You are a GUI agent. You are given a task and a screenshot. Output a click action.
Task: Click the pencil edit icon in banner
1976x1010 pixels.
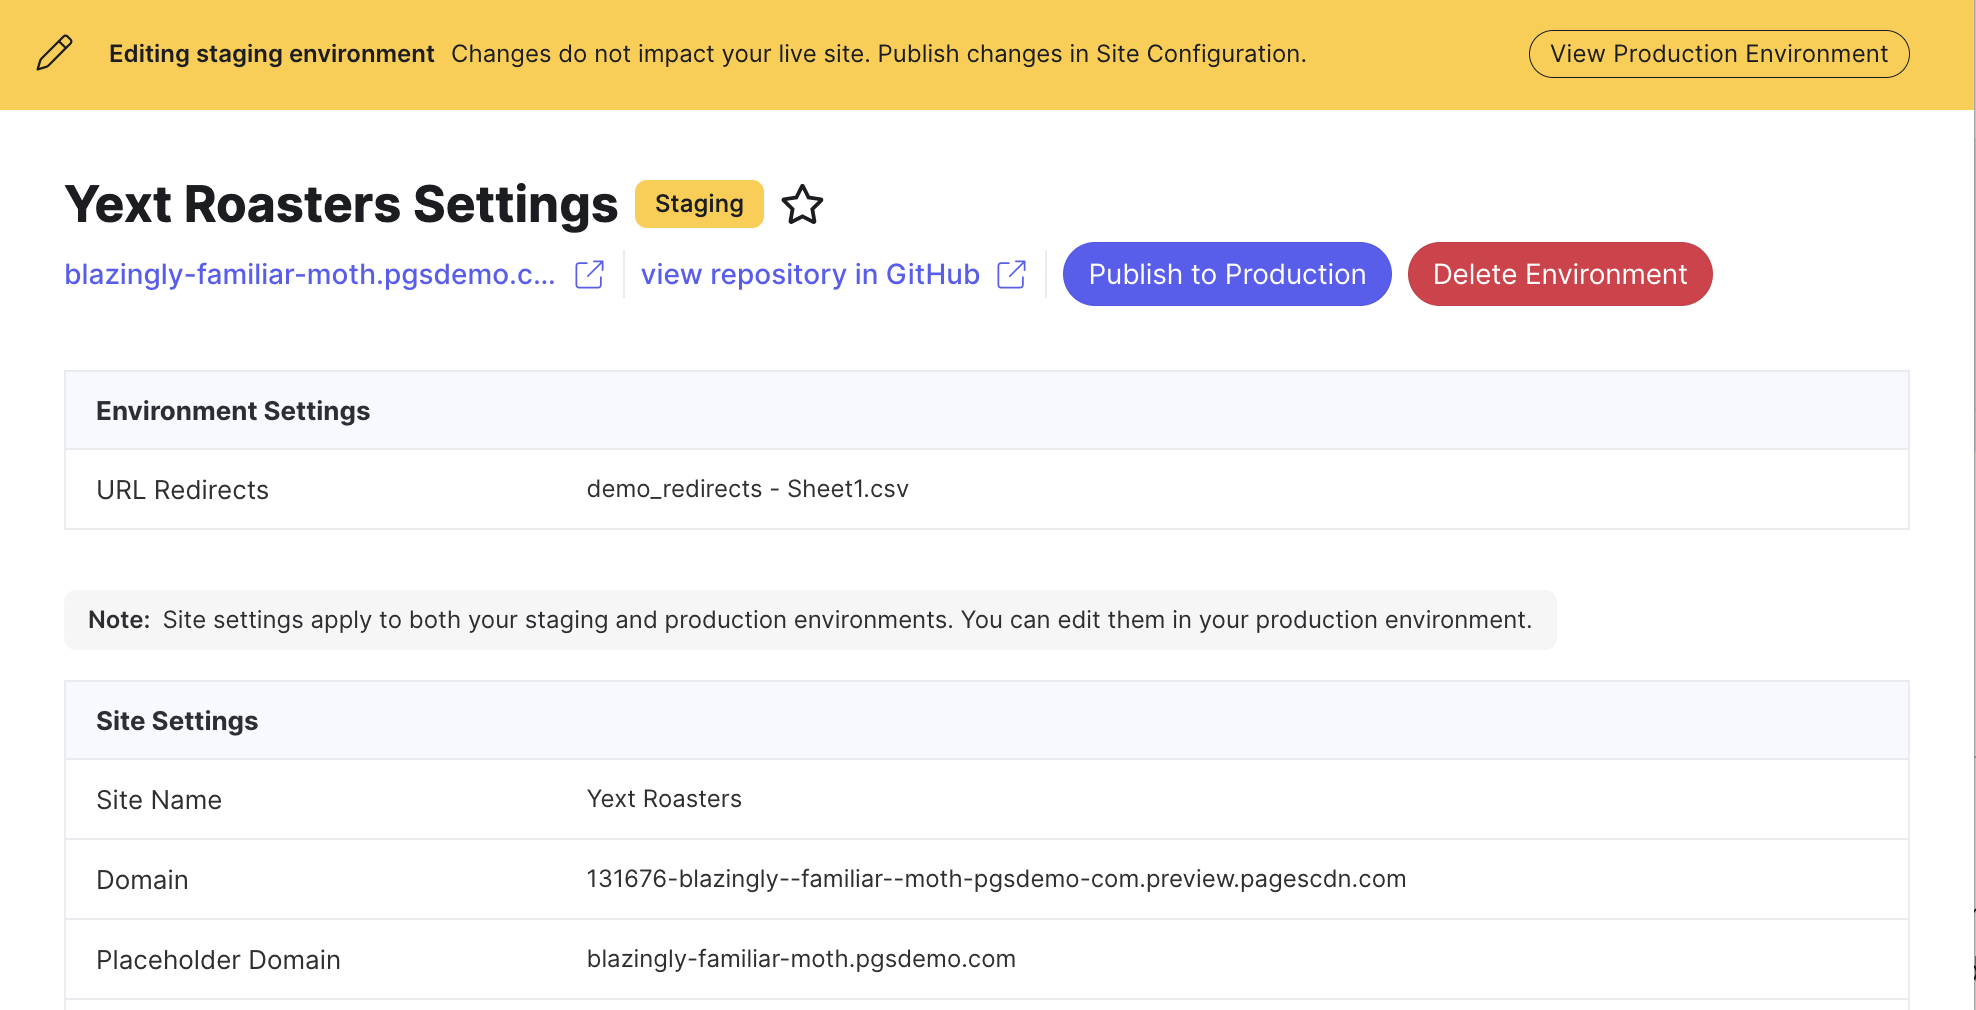pyautogui.click(x=54, y=53)
